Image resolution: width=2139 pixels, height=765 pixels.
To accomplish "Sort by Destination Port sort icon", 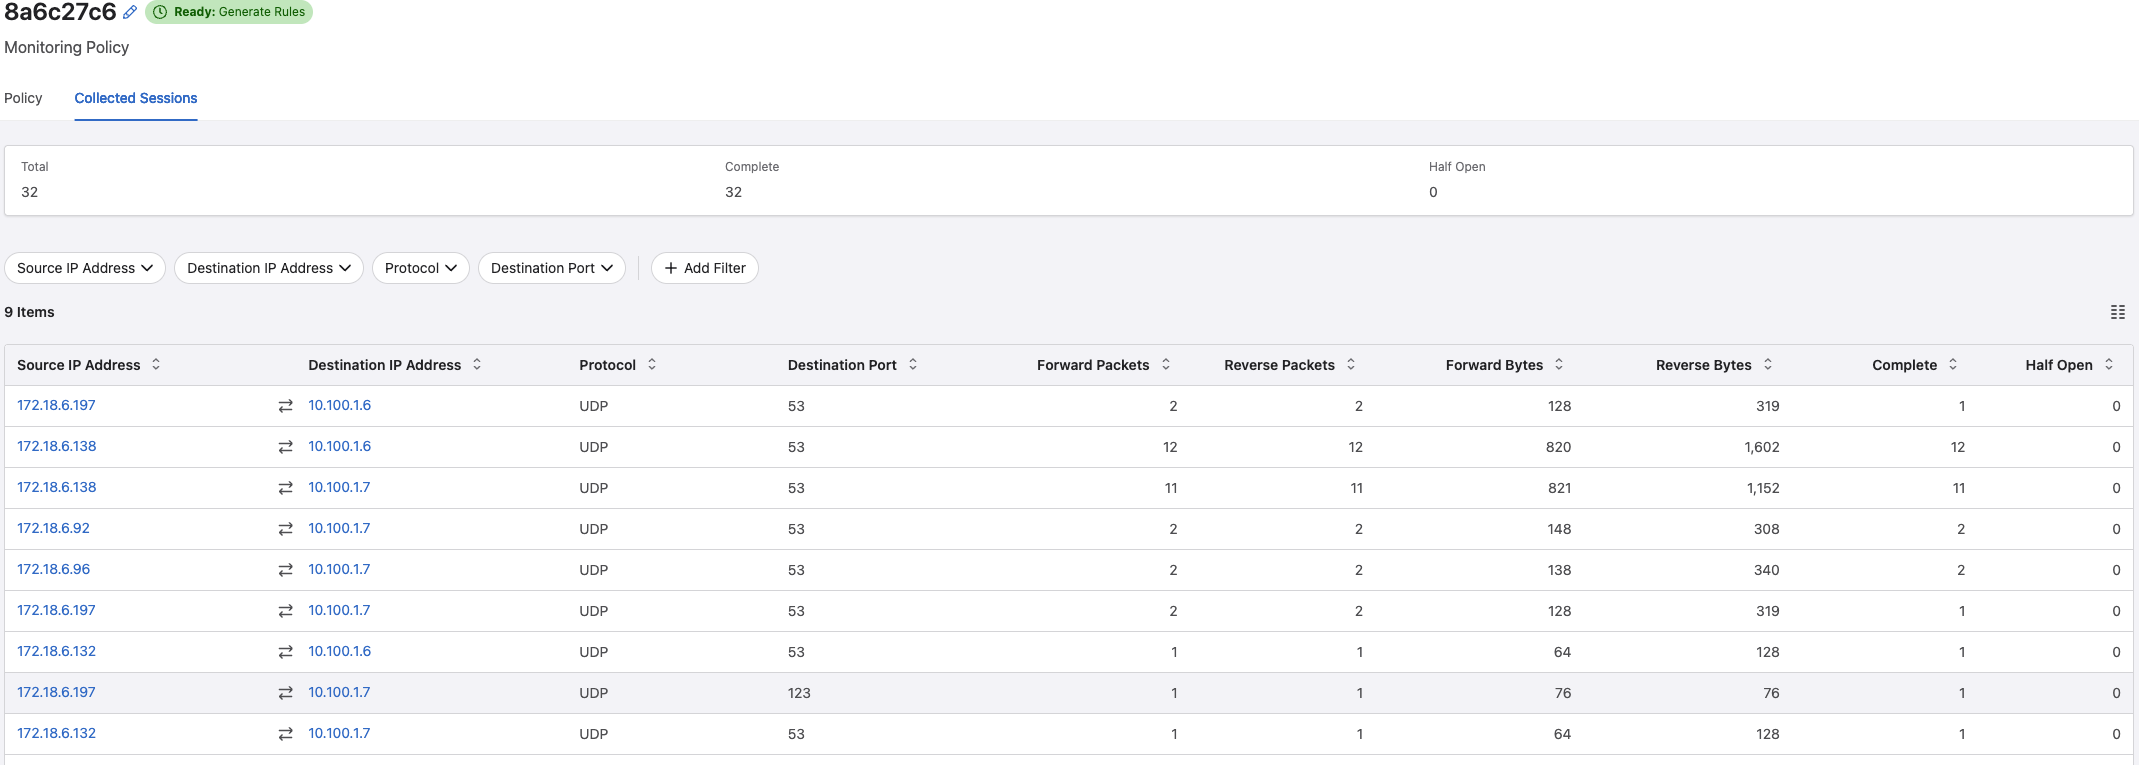I will pyautogui.click(x=913, y=365).
